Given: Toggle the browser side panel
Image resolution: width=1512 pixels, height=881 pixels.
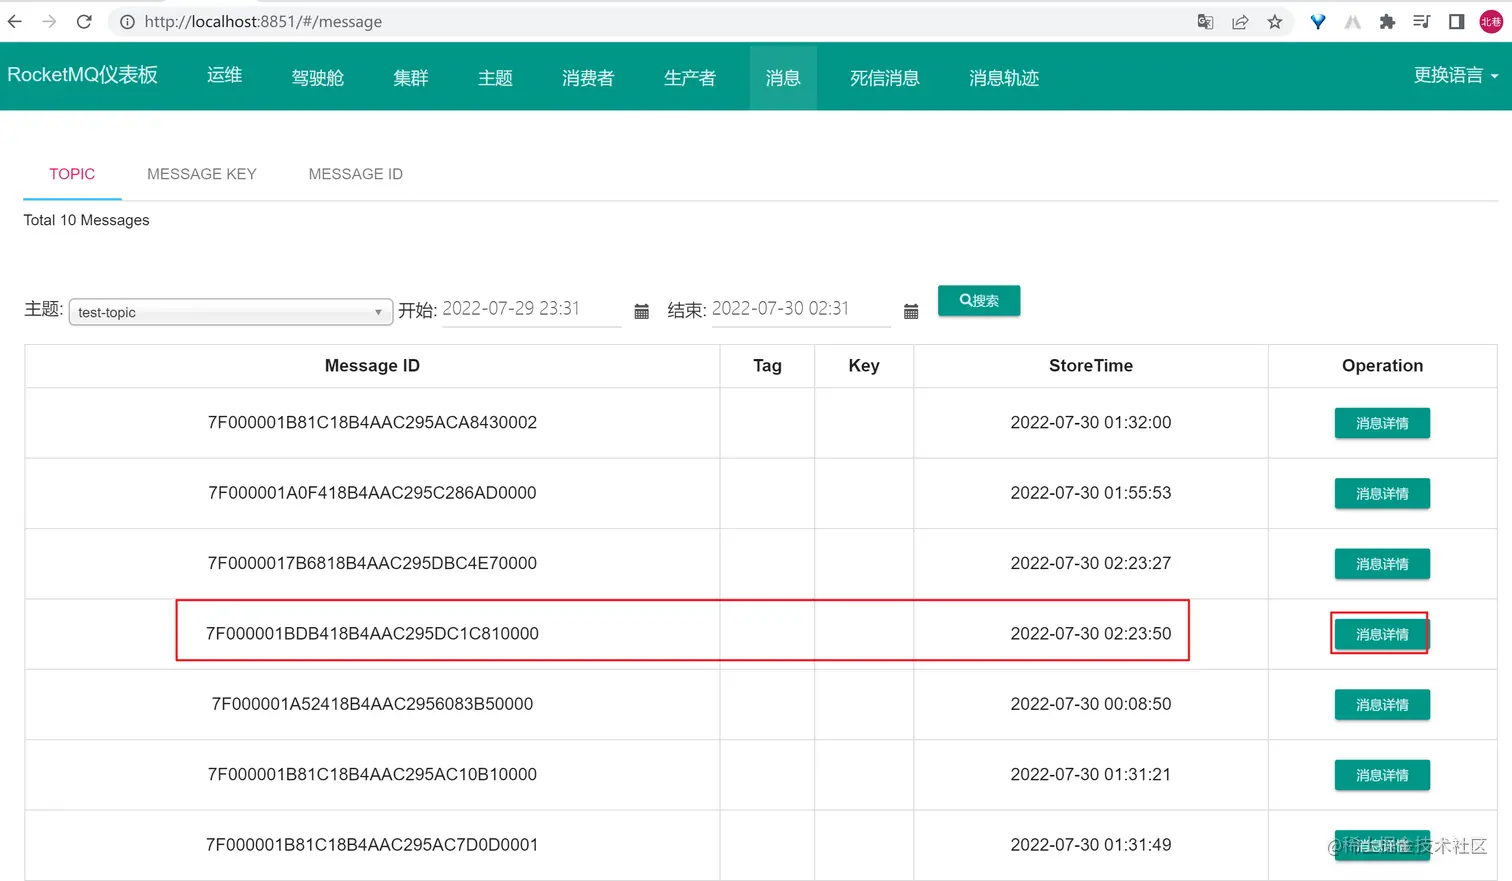Looking at the screenshot, I should coord(1456,21).
